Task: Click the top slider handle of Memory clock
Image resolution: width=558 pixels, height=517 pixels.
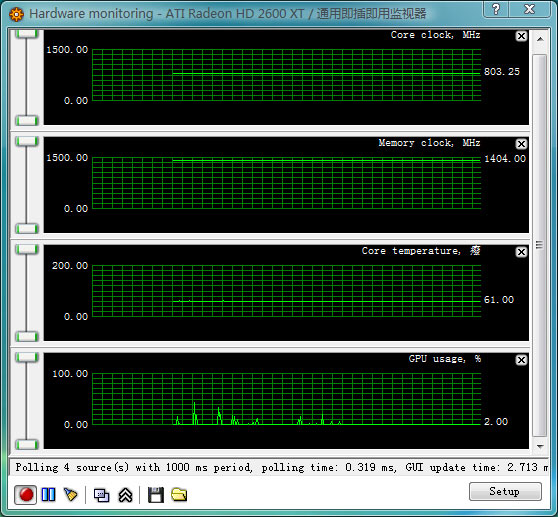Action: [x=27, y=141]
